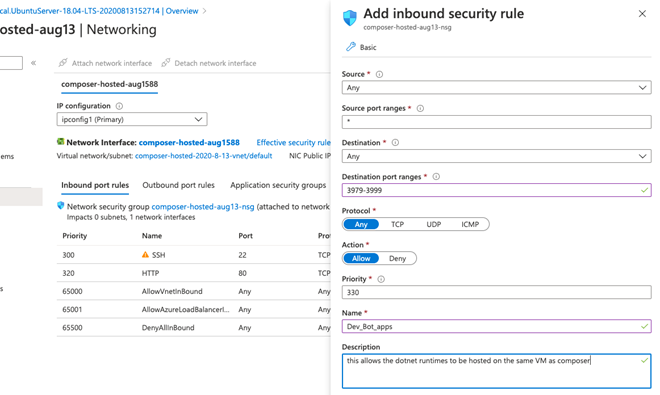Close the Add inbound security rule panel

642,14
